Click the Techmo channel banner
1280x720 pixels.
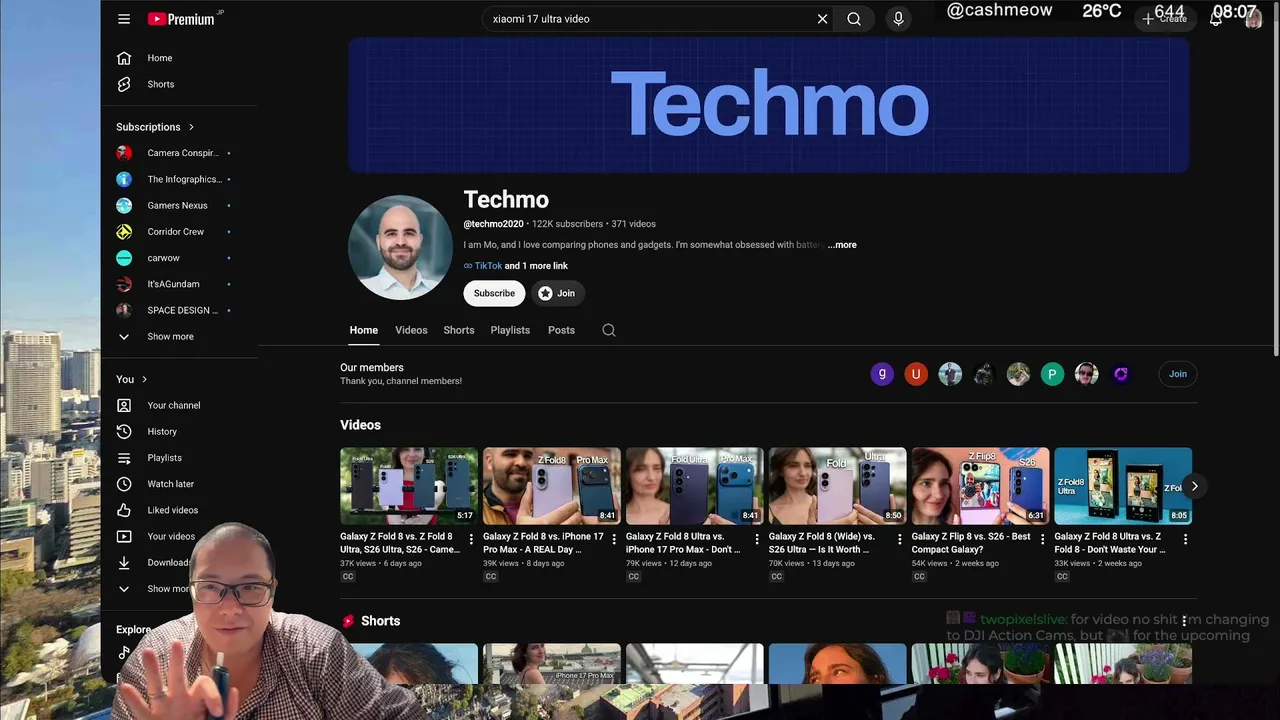(769, 105)
